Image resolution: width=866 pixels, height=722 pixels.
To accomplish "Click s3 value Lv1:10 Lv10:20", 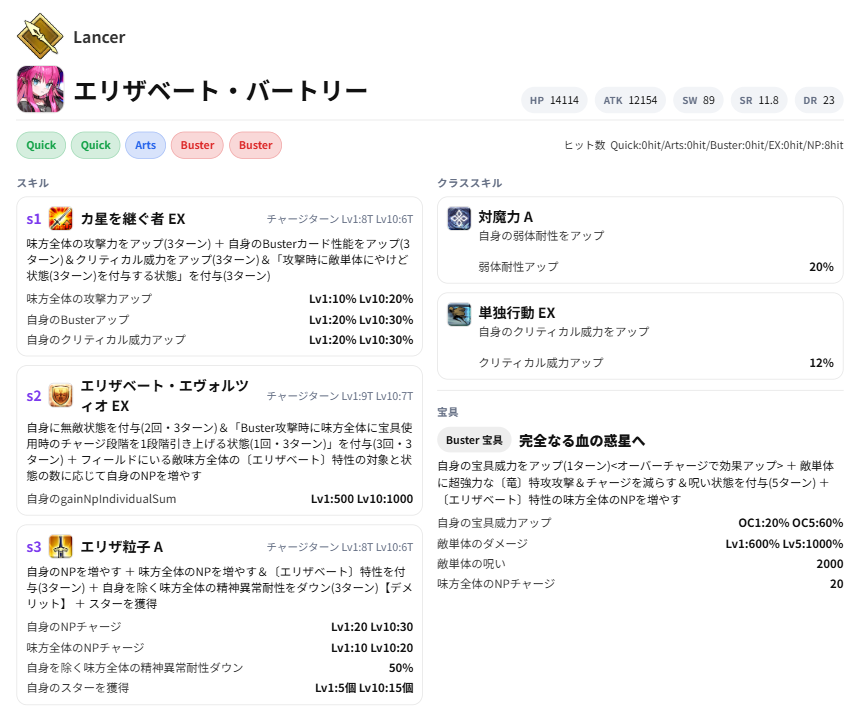I will pyautogui.click(x=372, y=648).
